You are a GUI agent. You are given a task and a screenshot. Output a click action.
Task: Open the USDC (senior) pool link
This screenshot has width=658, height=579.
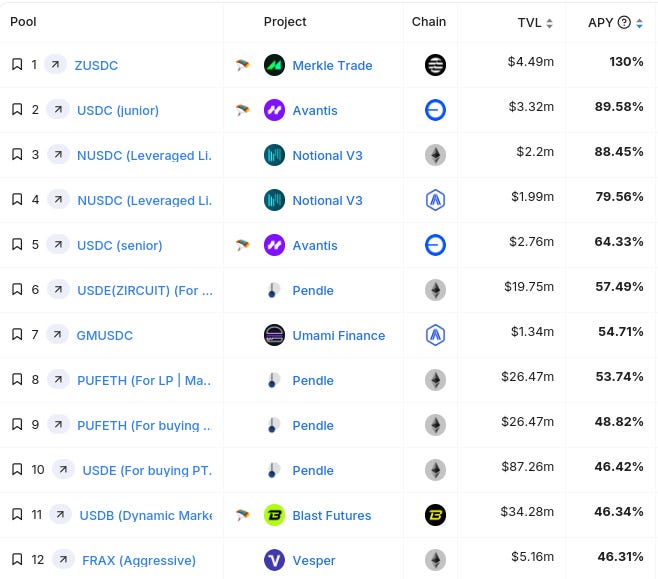click(x=120, y=245)
